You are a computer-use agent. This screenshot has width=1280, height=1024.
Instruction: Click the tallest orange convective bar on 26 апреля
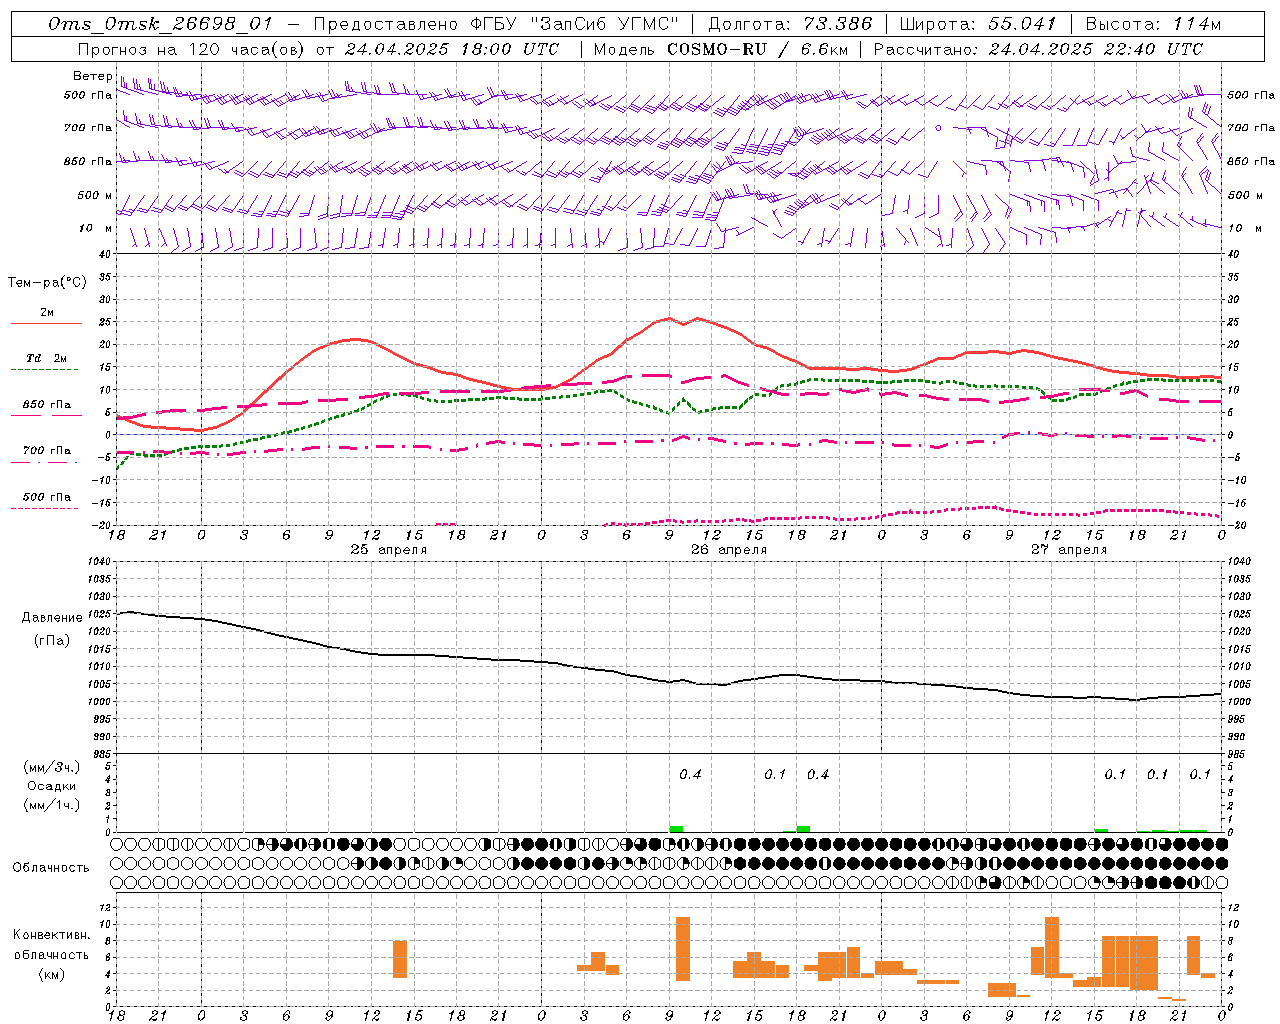point(683,949)
